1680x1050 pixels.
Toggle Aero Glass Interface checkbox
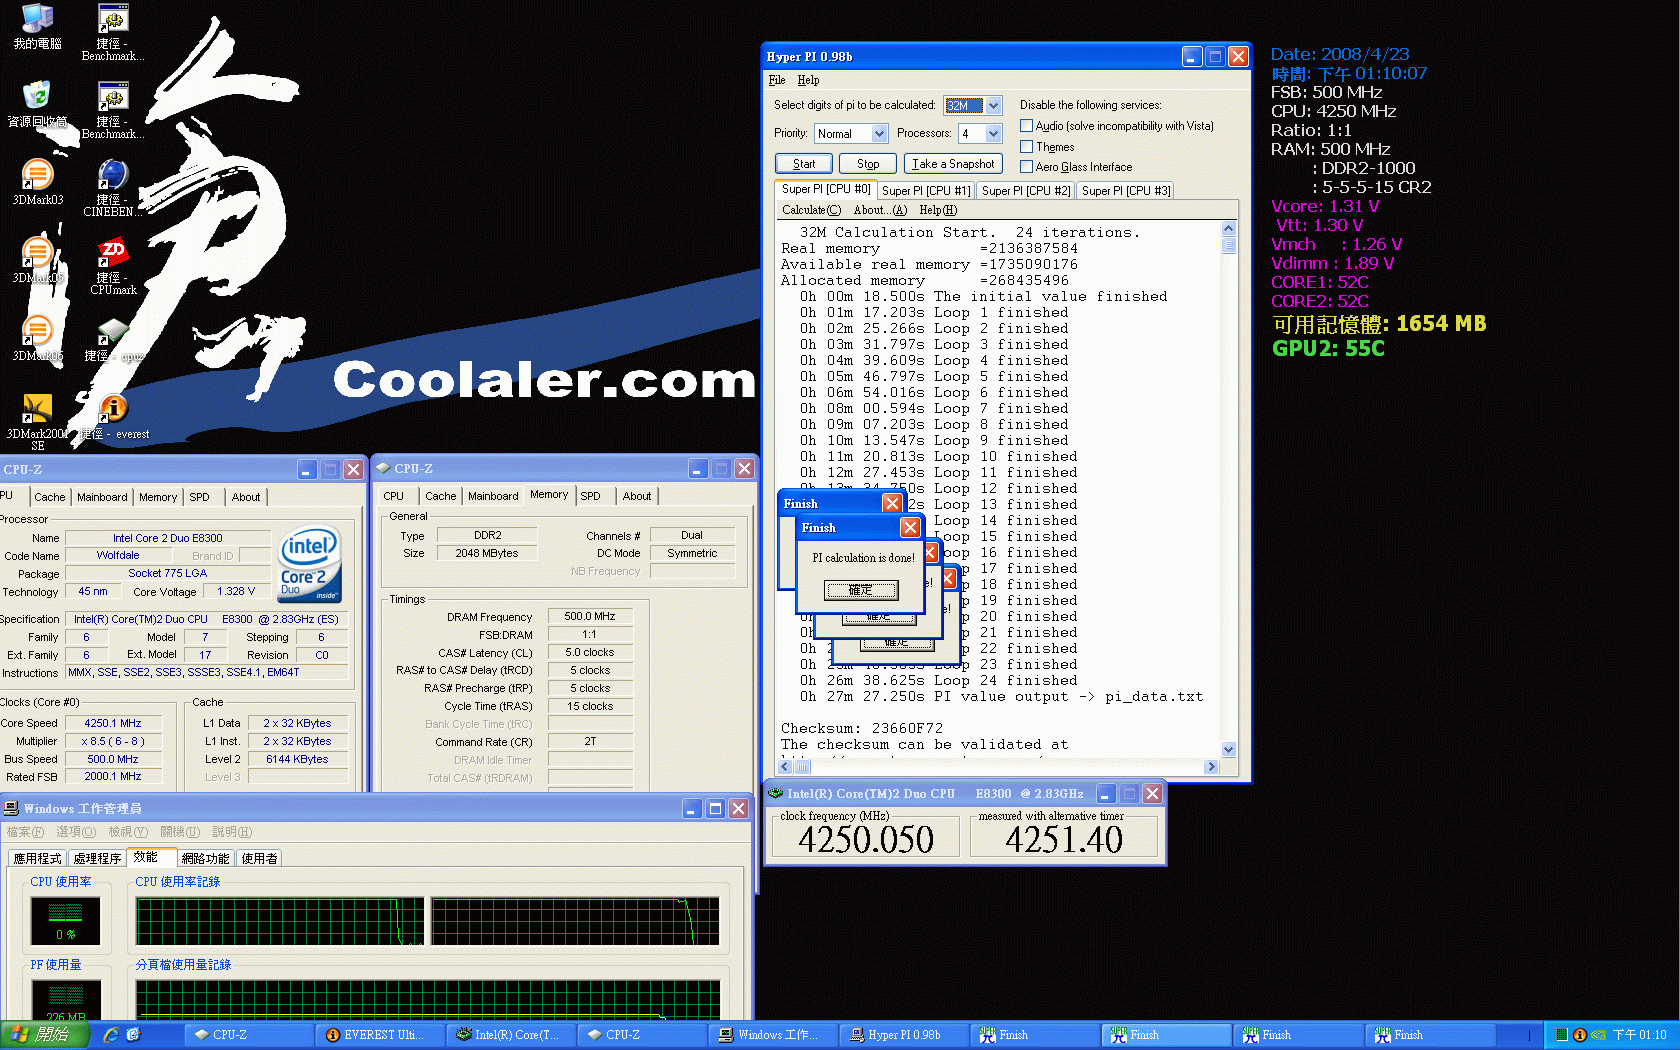point(1026,167)
